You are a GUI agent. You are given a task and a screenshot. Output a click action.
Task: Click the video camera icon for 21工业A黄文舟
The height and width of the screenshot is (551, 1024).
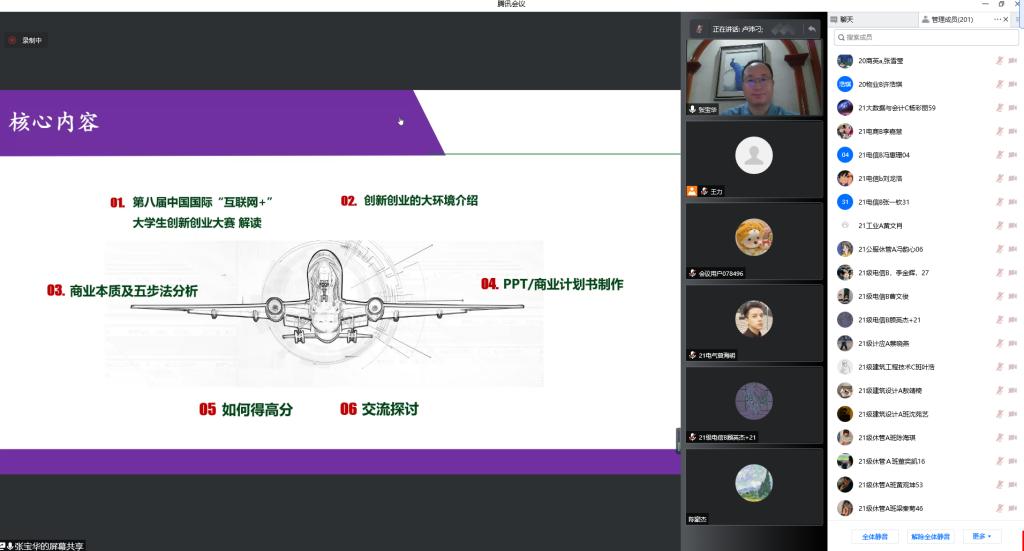[x=1013, y=225]
